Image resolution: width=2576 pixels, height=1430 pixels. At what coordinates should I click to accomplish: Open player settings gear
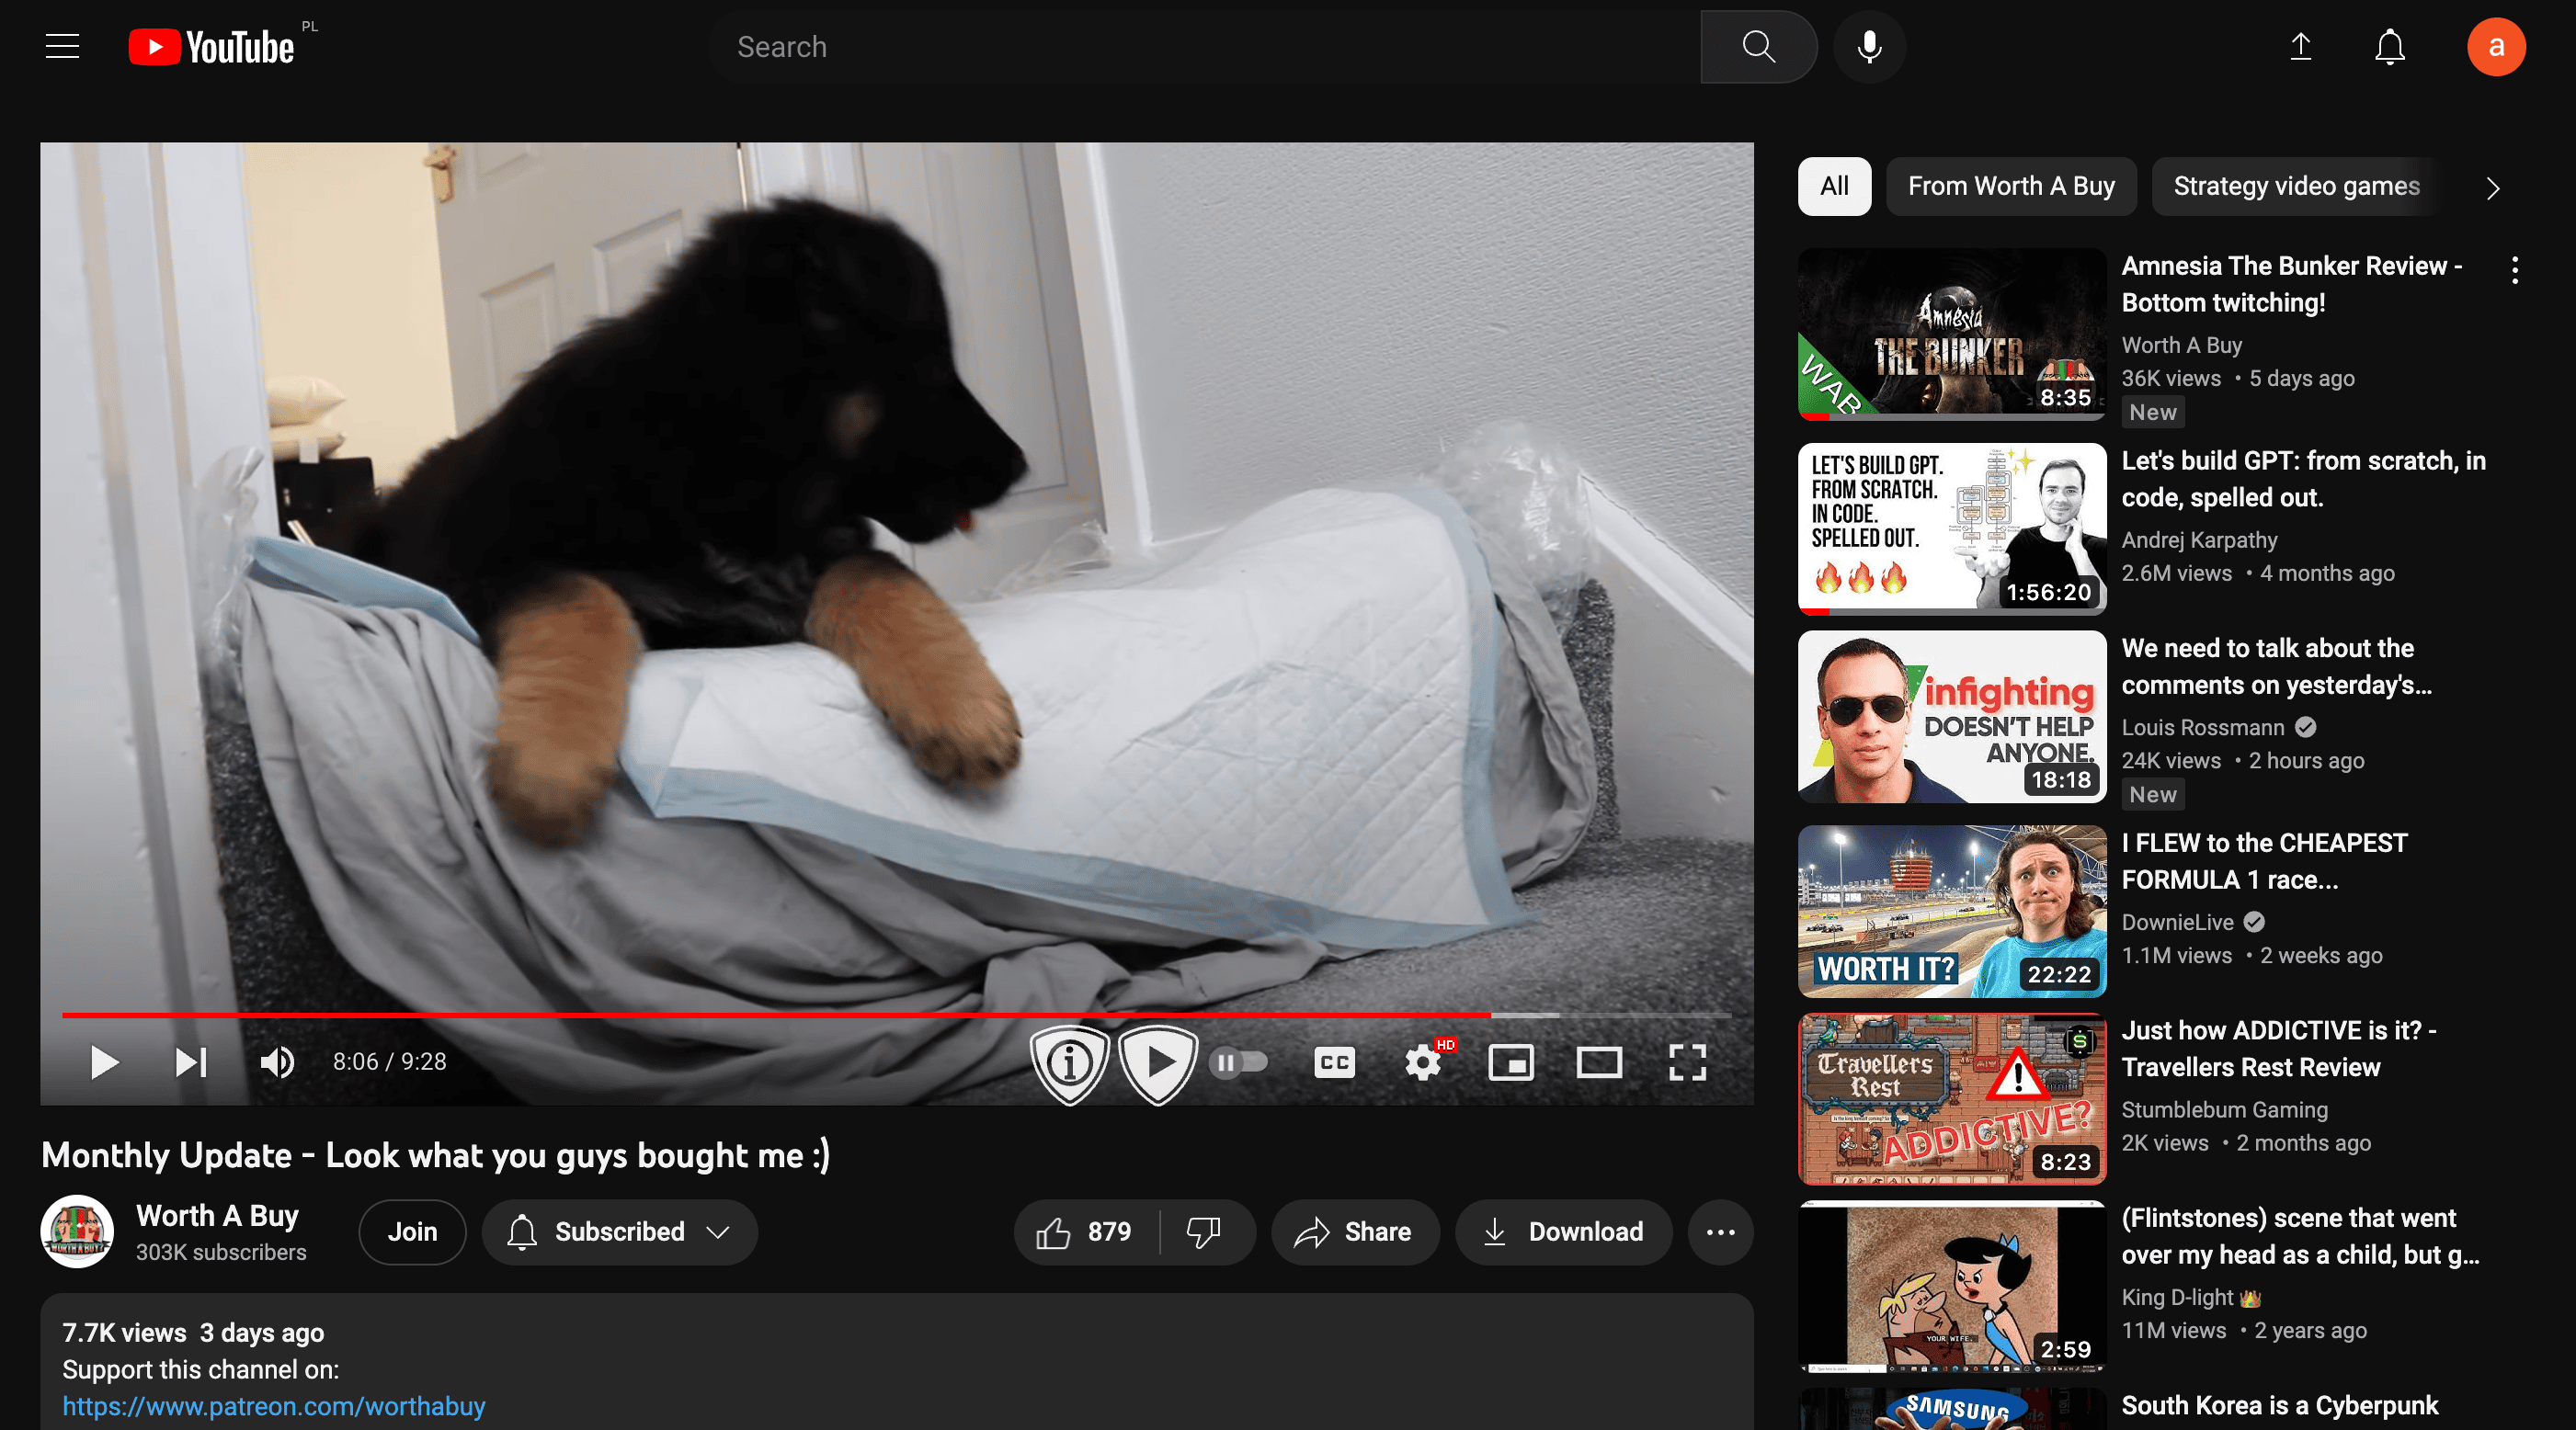tap(1423, 1062)
